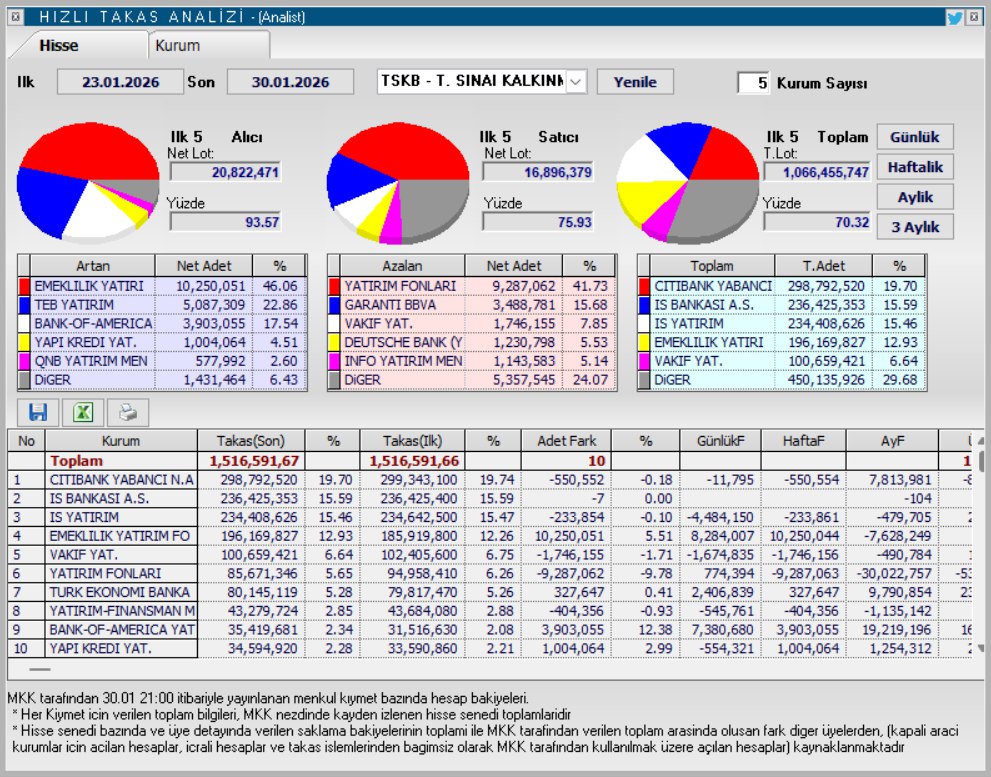Open the TSKB stock selection dropdown

[575, 82]
